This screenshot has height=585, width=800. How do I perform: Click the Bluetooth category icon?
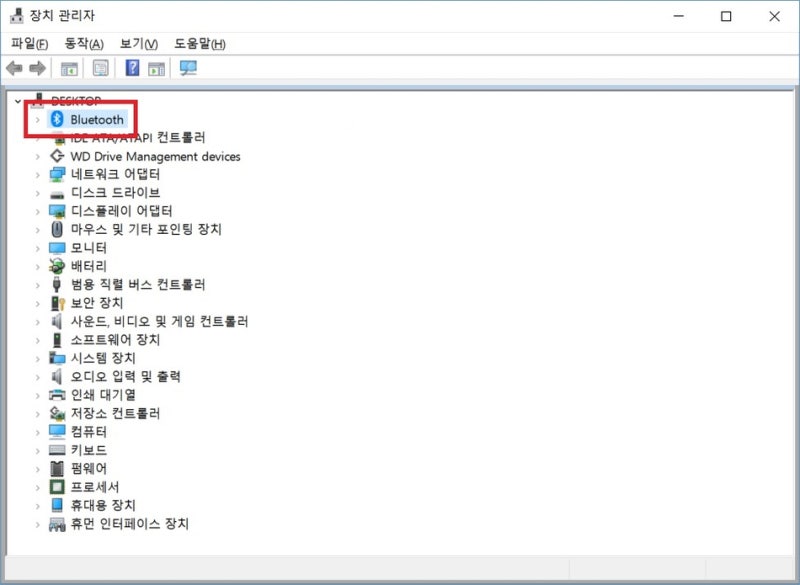(x=57, y=119)
